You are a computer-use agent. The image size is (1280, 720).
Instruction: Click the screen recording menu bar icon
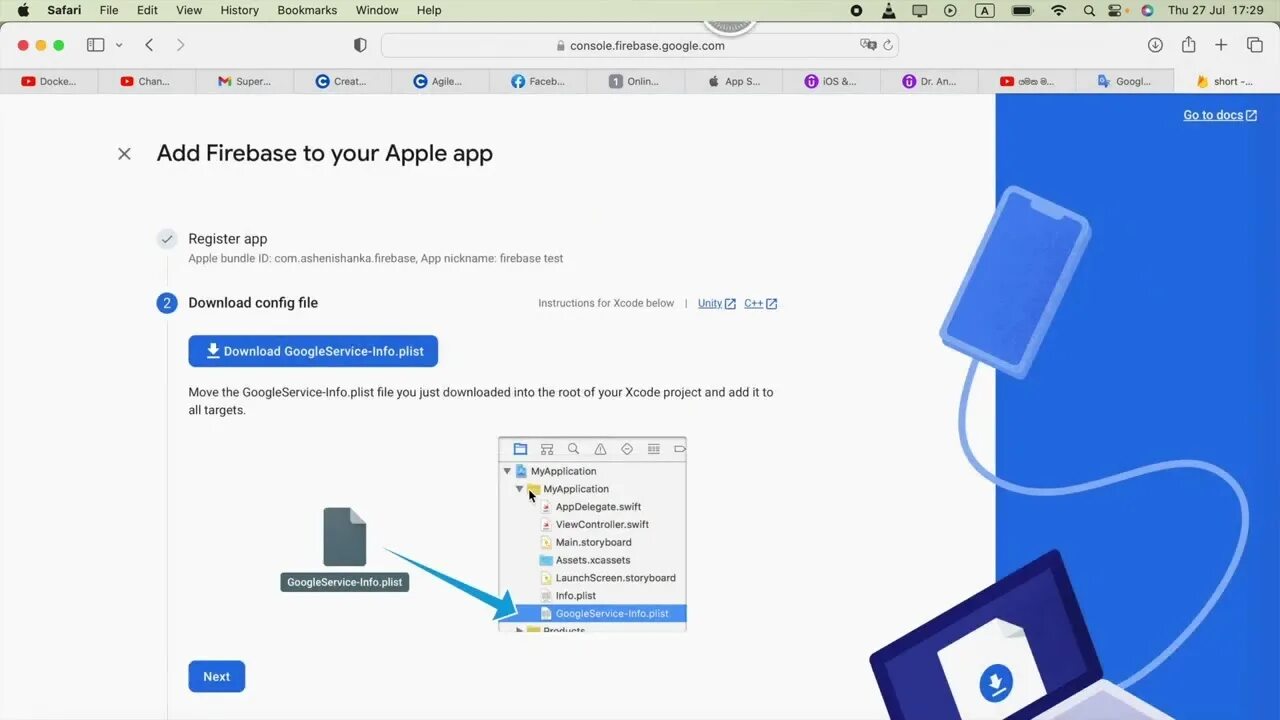pos(856,10)
